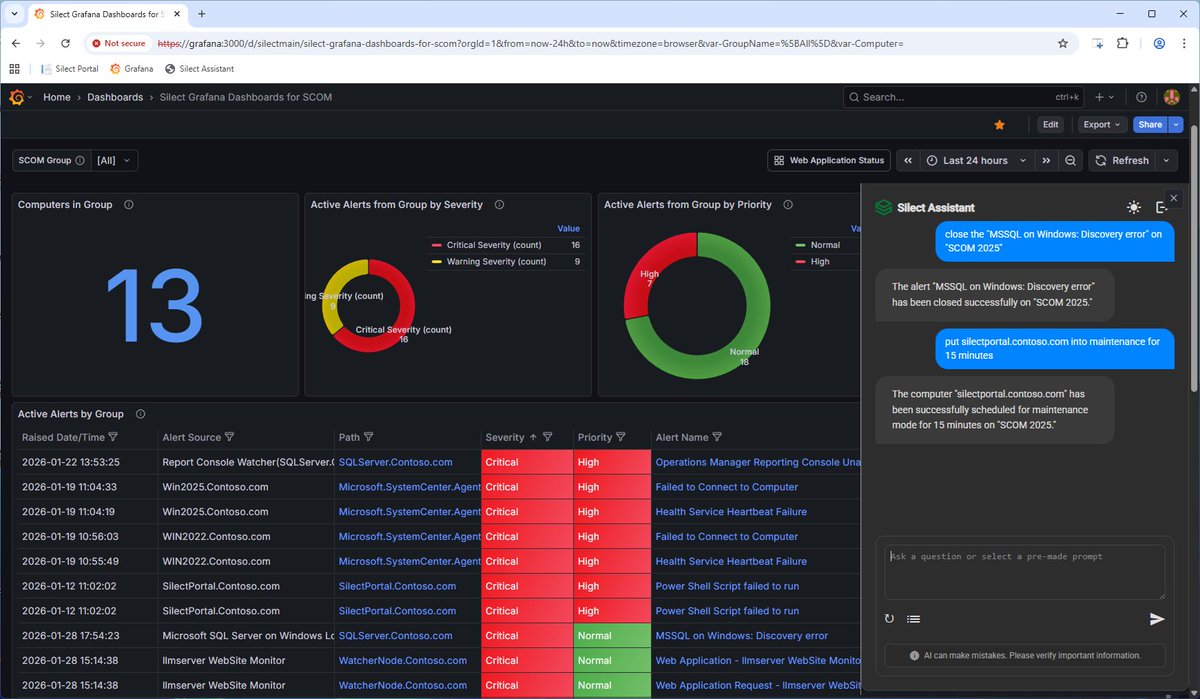Image resolution: width=1200 pixels, height=699 pixels.
Task: Open the Grafana logo menu
Action: tap(16, 97)
